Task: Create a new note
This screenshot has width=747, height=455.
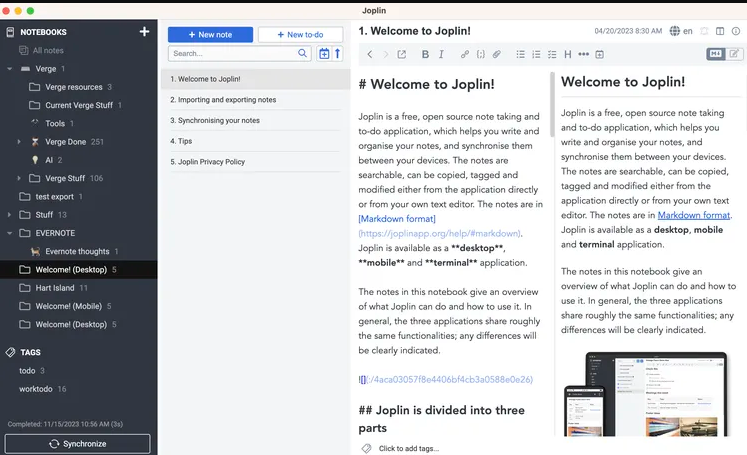Action: (x=210, y=34)
